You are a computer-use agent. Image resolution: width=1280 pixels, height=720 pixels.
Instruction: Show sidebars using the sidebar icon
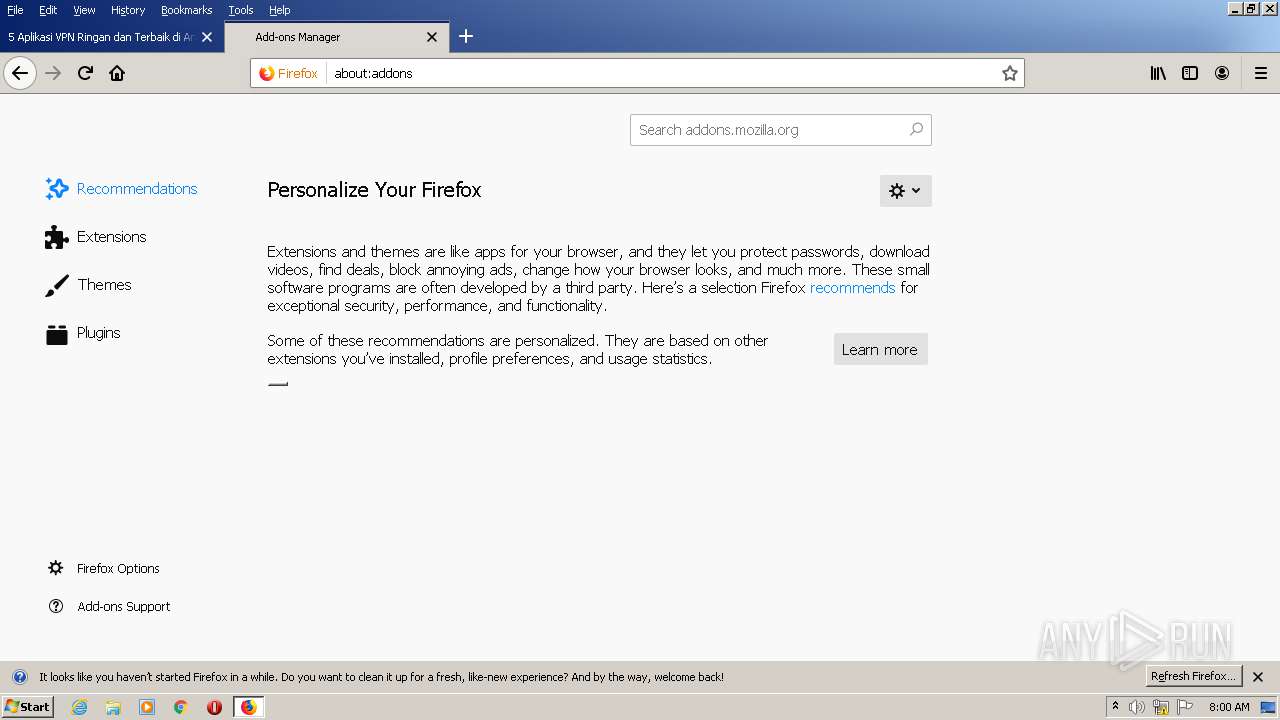[1190, 73]
